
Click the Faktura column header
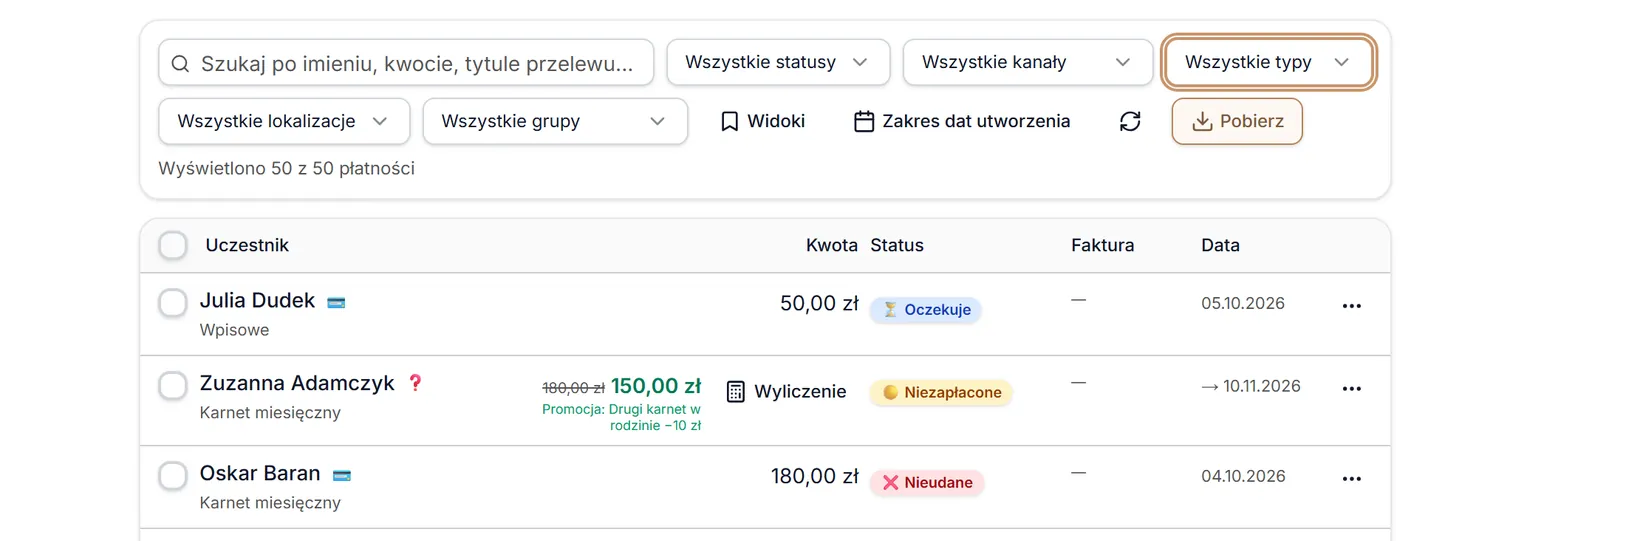point(1103,245)
